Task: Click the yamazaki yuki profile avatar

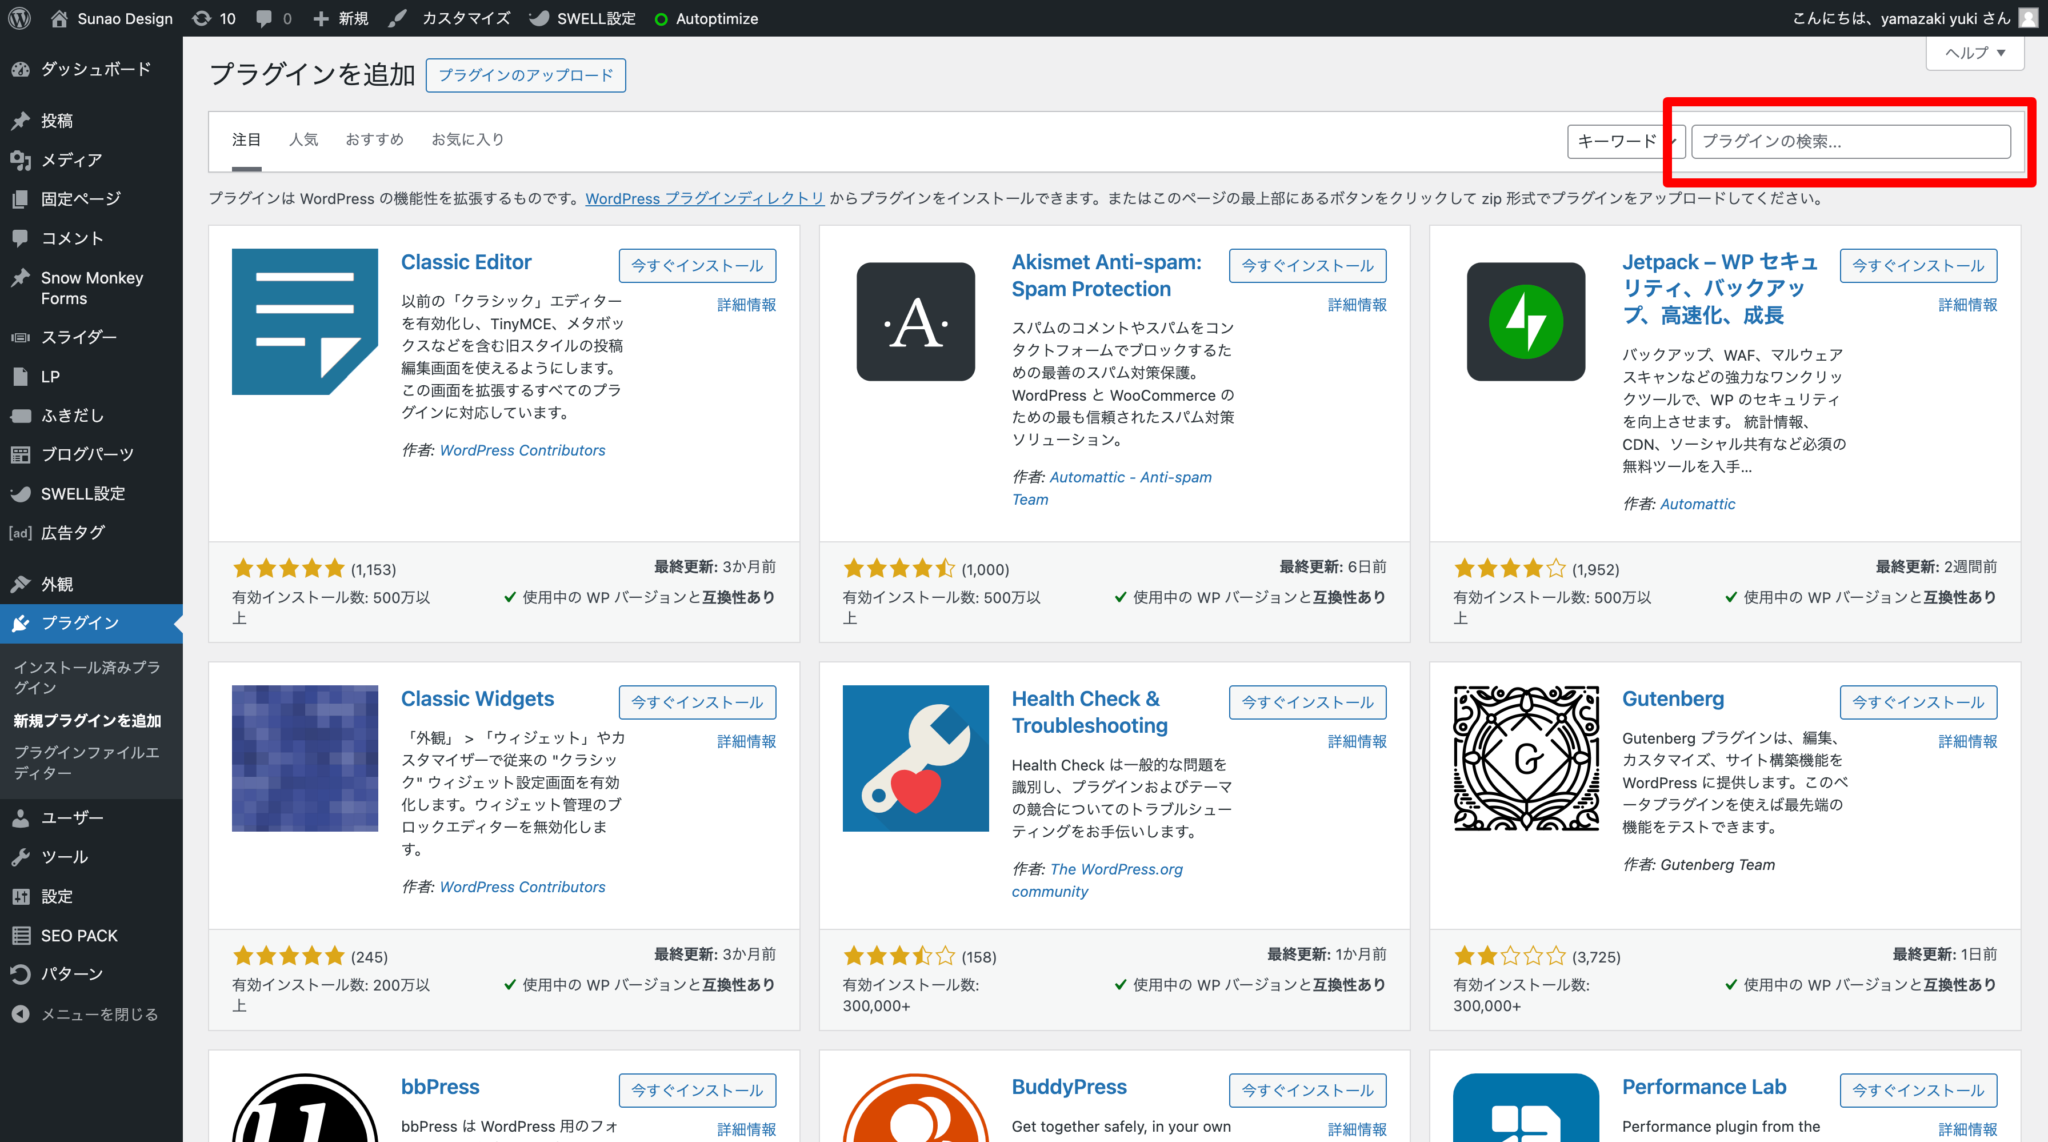Action: point(2028,18)
